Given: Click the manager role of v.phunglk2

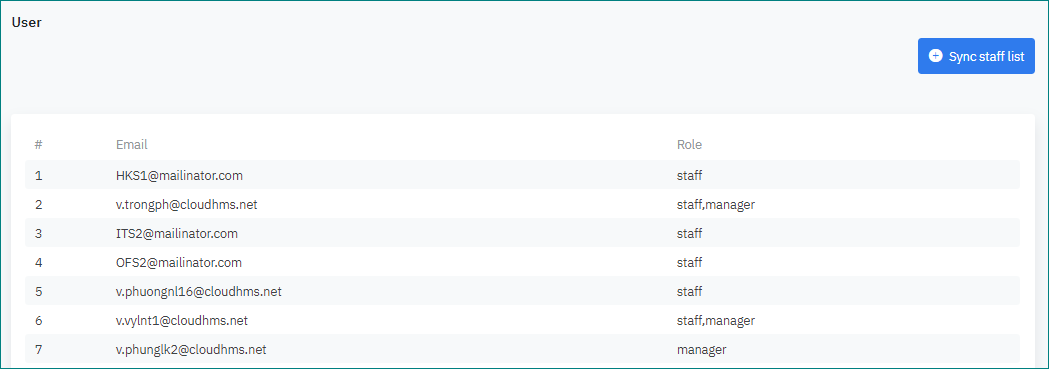Looking at the screenshot, I should [702, 350].
